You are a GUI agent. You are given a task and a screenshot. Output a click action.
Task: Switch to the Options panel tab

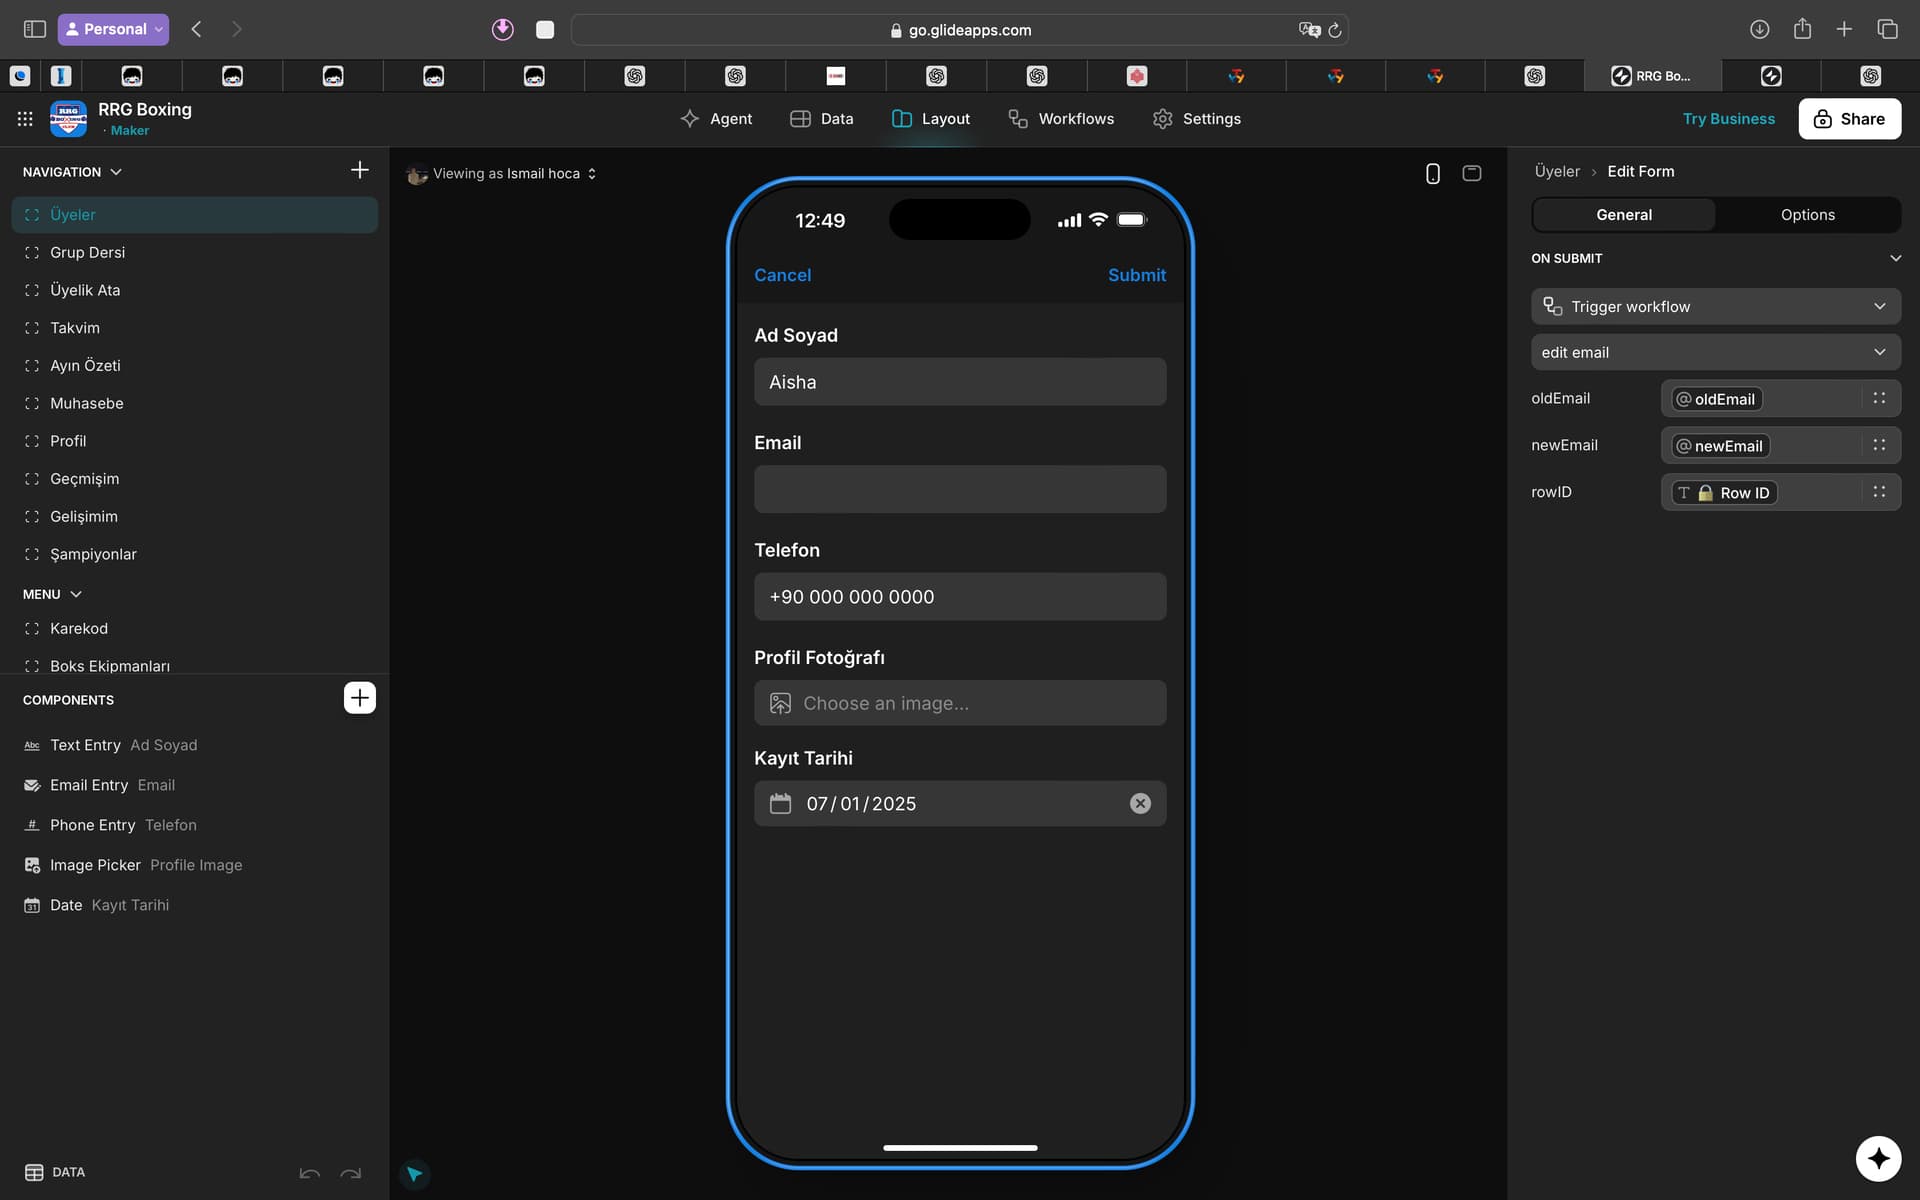pyautogui.click(x=1807, y=215)
